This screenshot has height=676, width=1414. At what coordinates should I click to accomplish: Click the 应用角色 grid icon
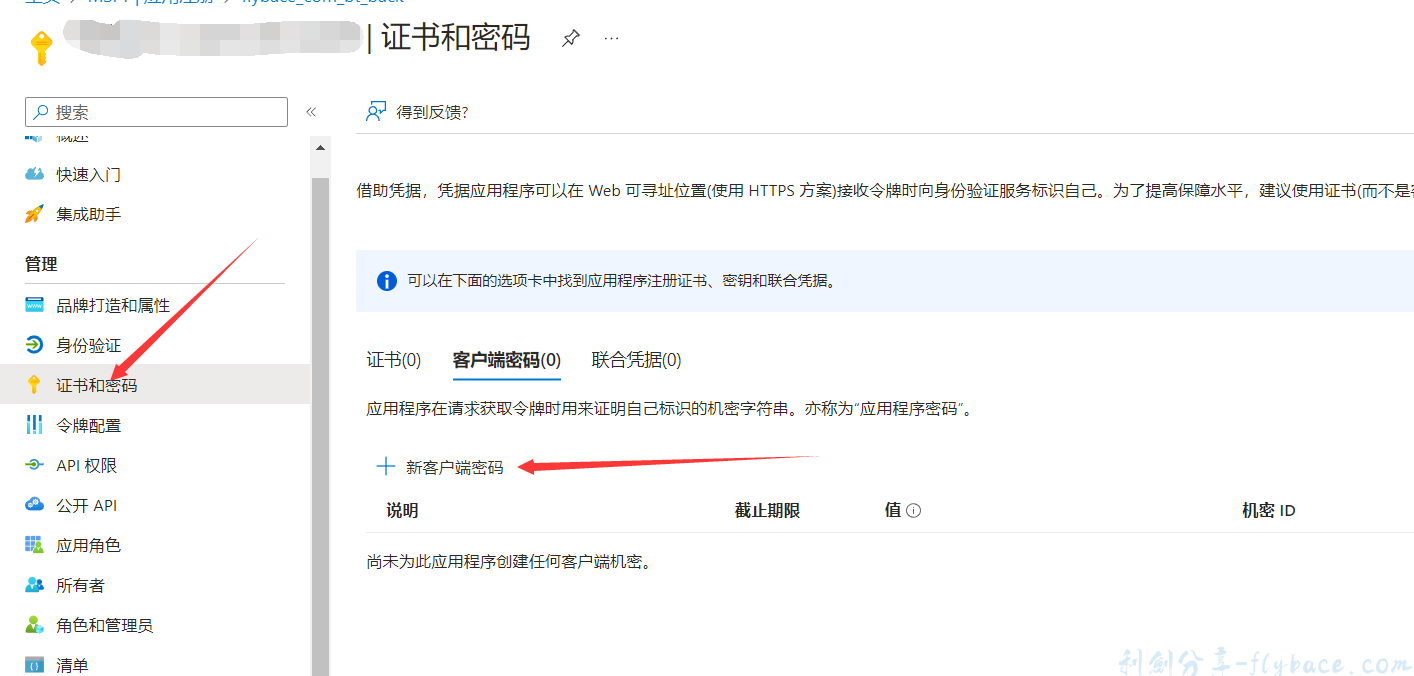tap(35, 545)
